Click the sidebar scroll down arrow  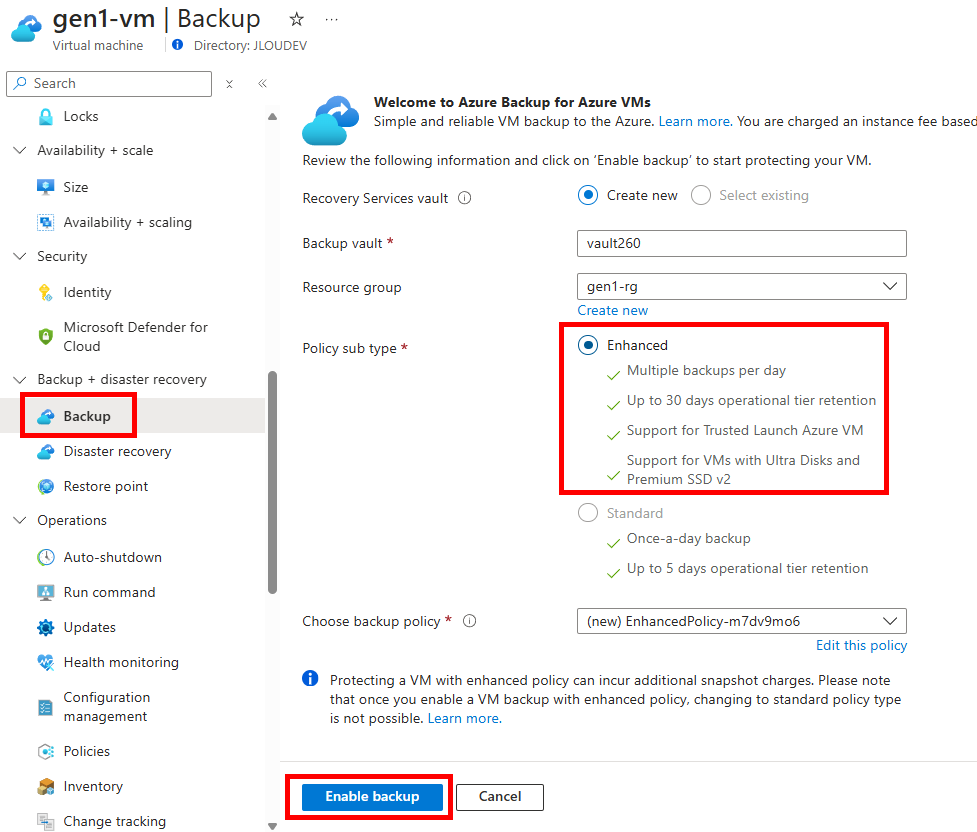pyautogui.click(x=272, y=826)
